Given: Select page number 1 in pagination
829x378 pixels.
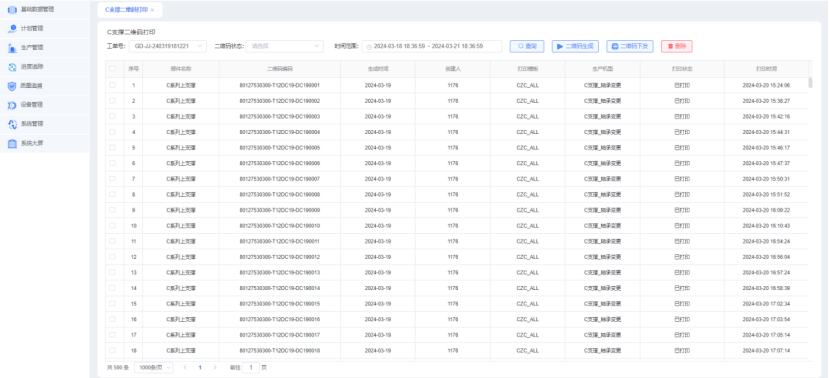Looking at the screenshot, I should tap(200, 367).
